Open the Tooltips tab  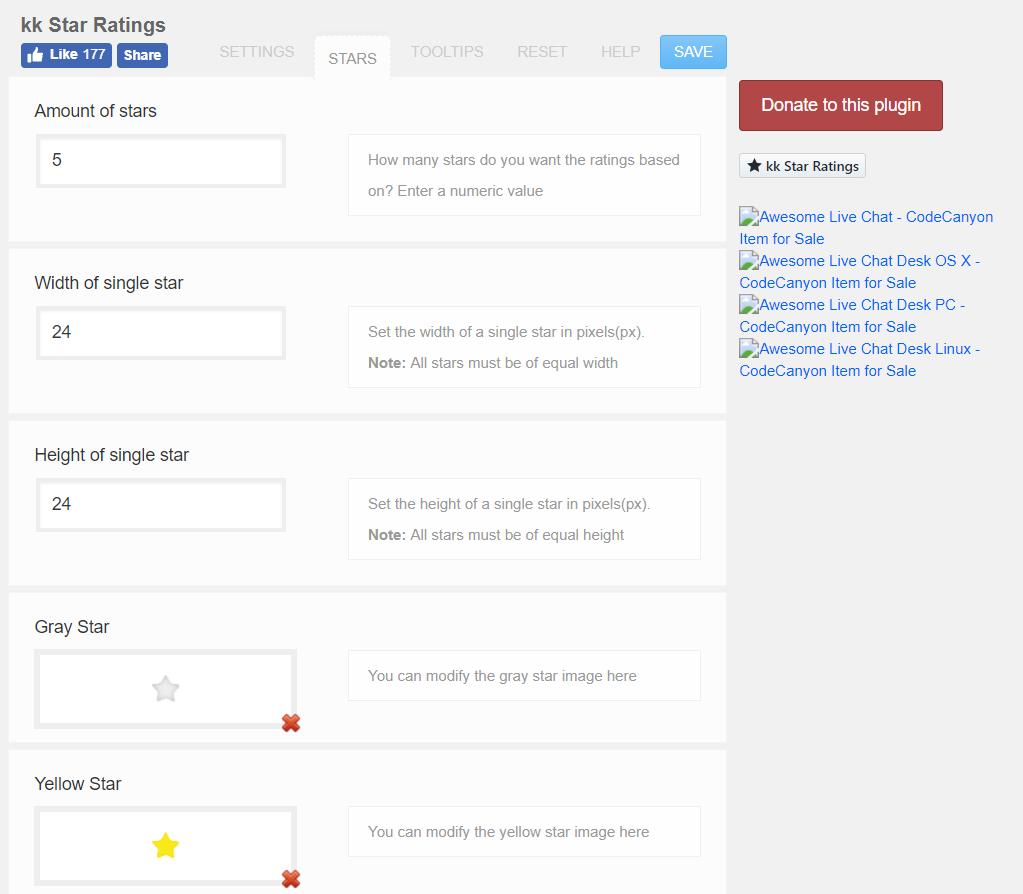coord(447,52)
